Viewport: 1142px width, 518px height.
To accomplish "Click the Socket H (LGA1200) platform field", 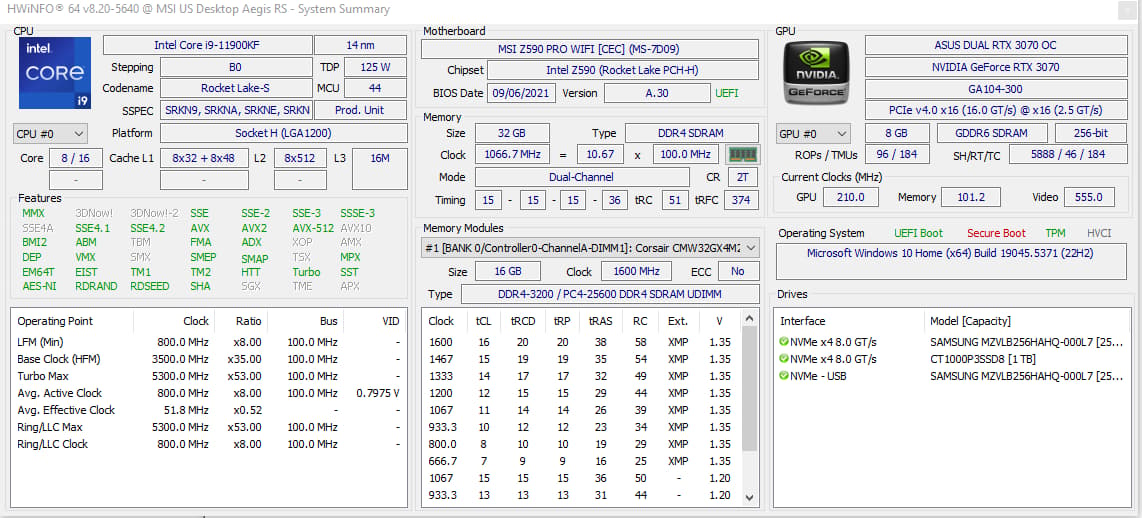I will (x=283, y=133).
